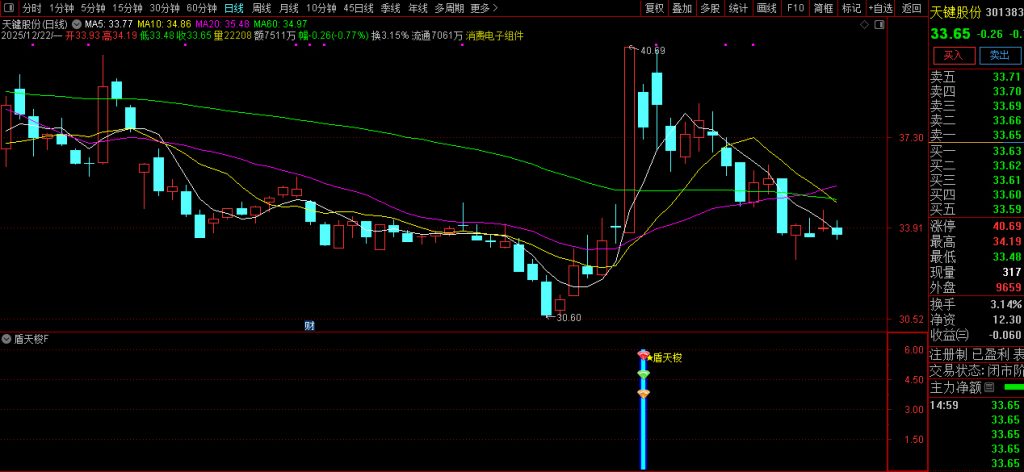
Task: Click the 30.60 low price marker
Action: (x=564, y=317)
